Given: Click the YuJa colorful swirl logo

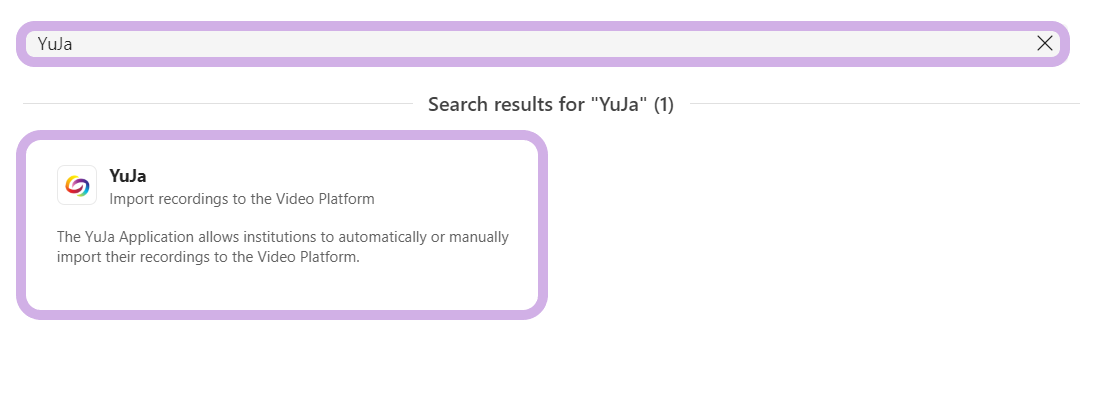Looking at the screenshot, I should click(77, 185).
